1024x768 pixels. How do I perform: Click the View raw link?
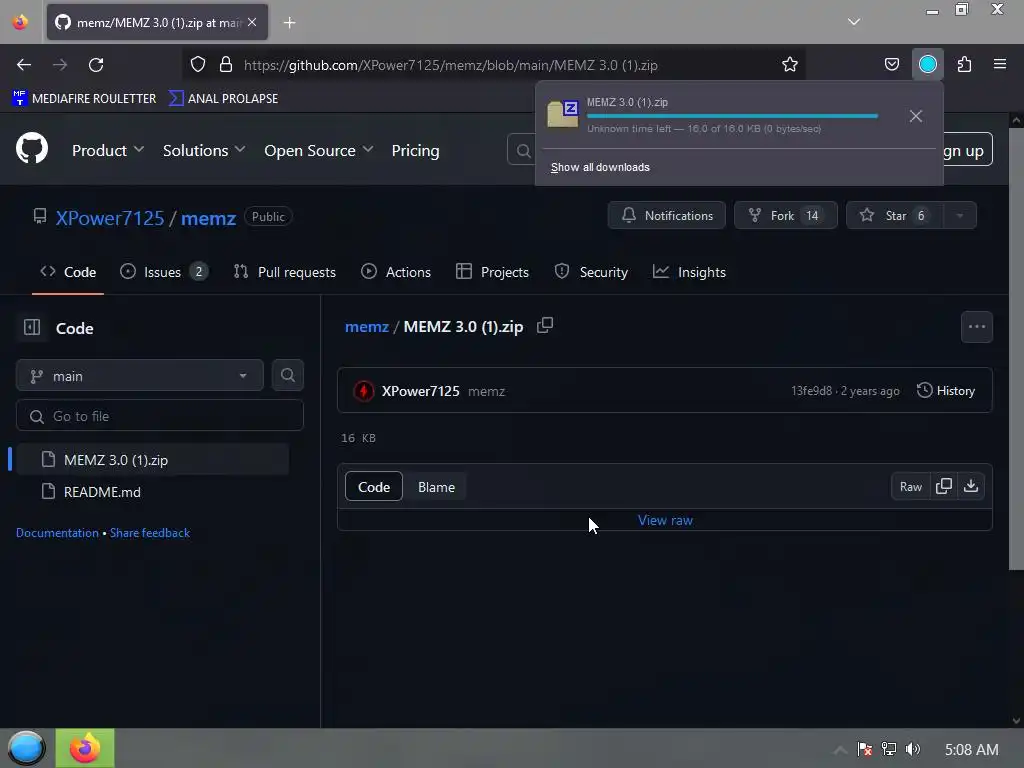pos(665,520)
